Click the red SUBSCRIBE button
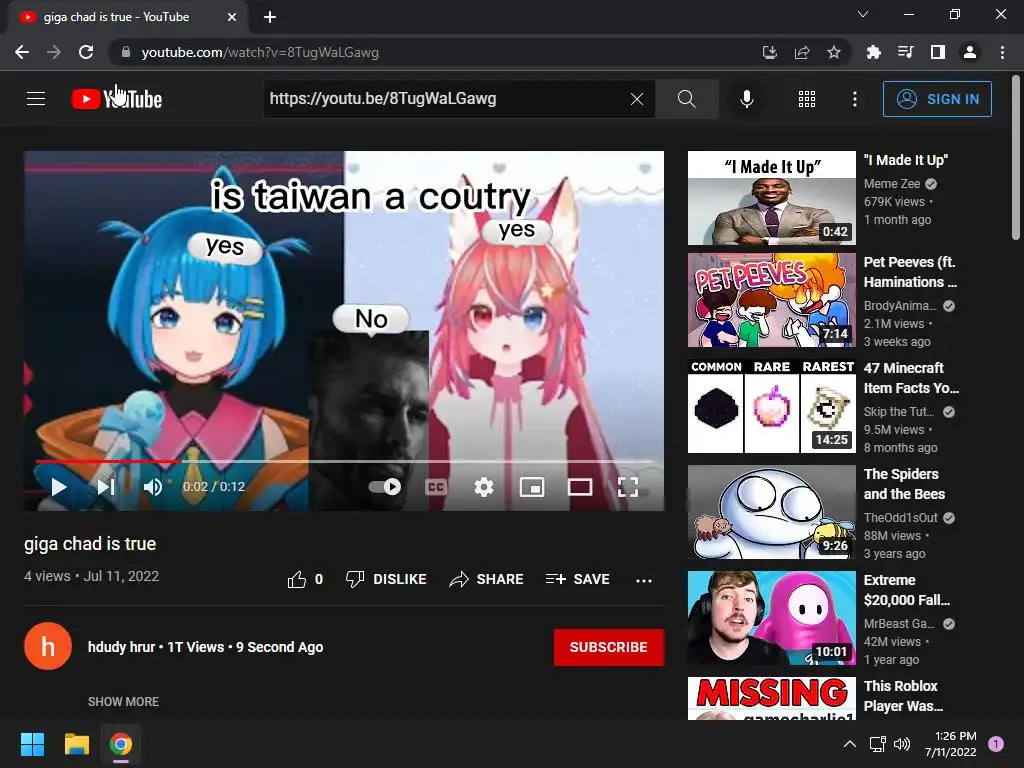This screenshot has width=1024, height=768. pos(609,647)
